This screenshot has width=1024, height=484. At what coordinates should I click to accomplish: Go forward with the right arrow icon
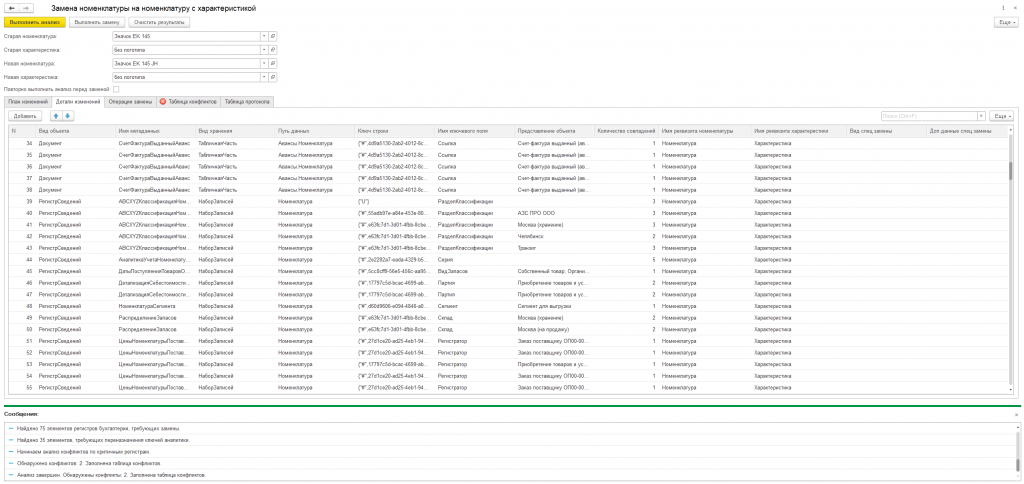26,8
